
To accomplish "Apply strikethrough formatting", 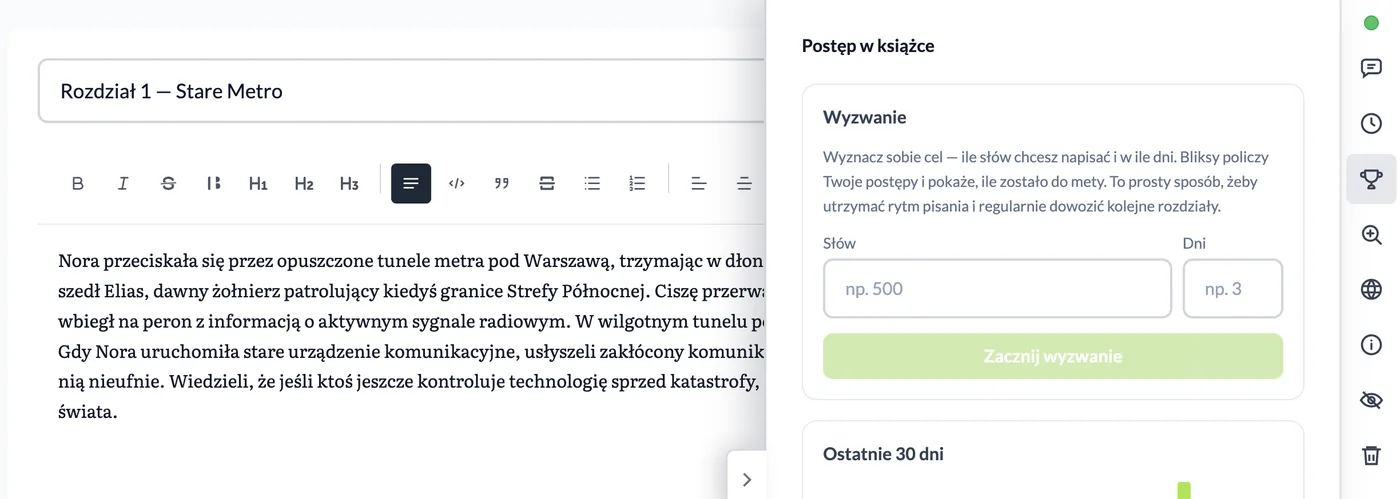I will pos(168,183).
